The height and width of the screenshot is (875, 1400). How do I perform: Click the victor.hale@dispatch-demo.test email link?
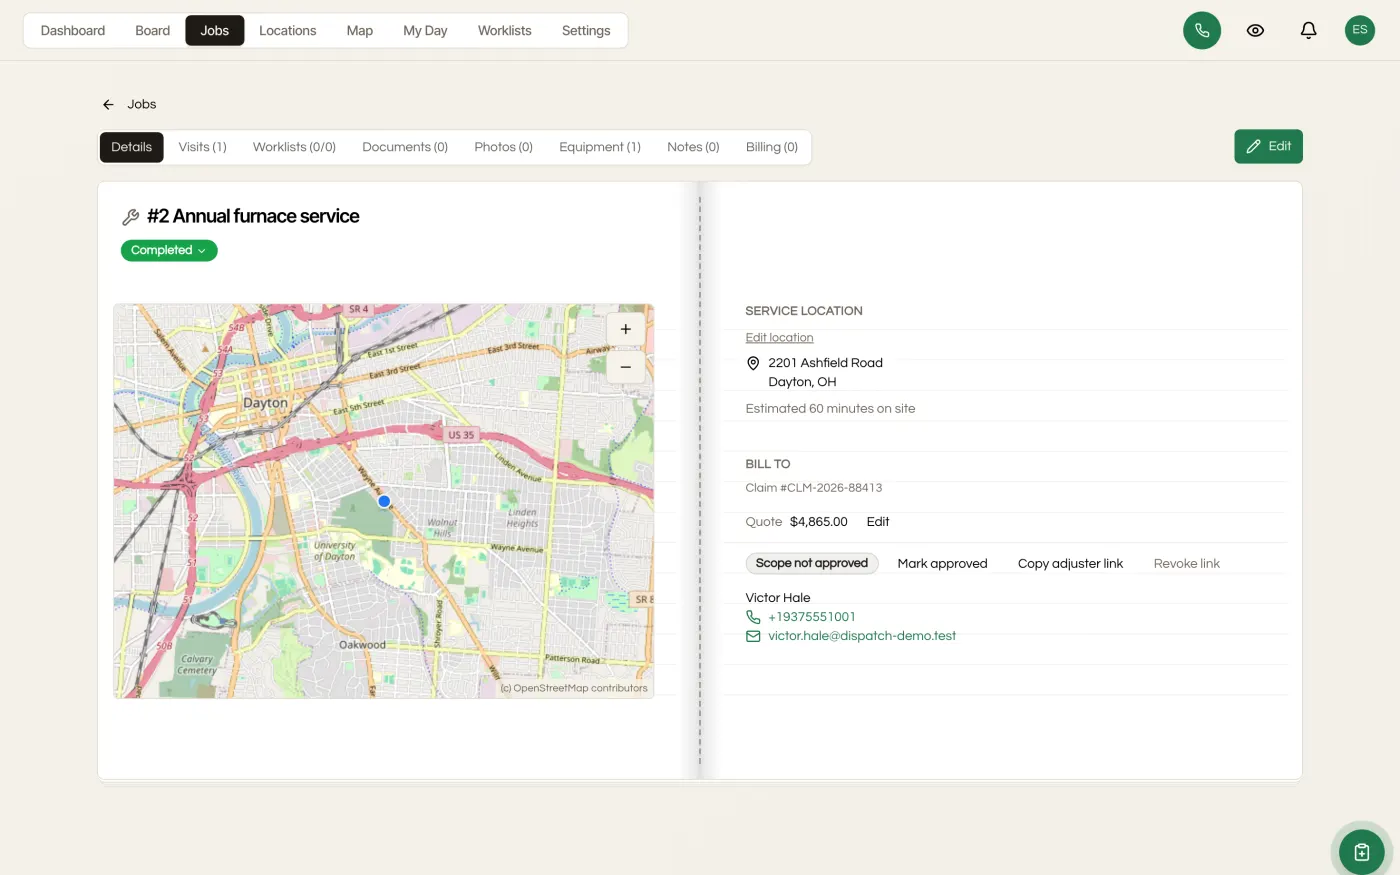(862, 636)
